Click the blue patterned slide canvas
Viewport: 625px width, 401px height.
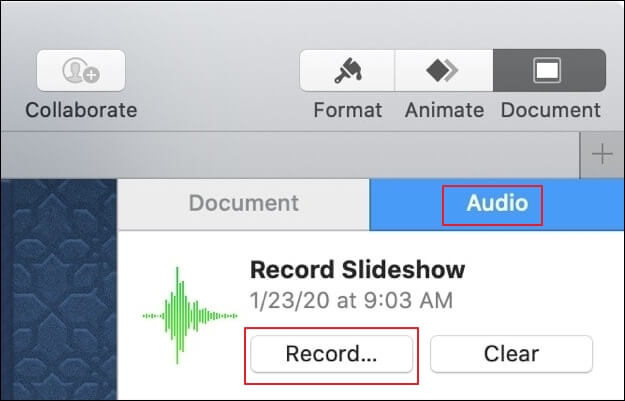(x=59, y=289)
